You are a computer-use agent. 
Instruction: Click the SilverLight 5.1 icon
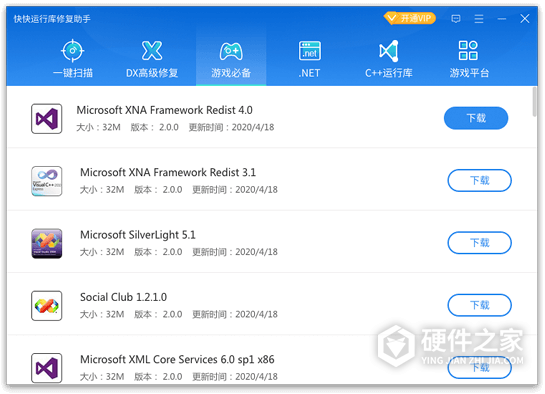tap(47, 243)
